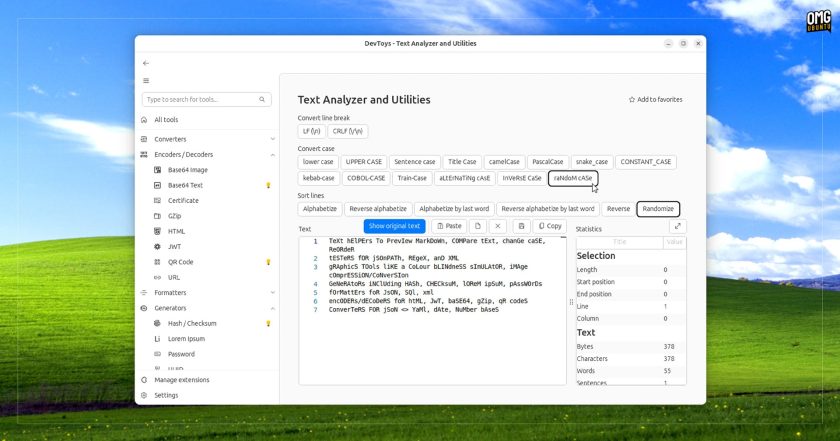Convert text to kebab-case
840x441 pixels.
(318, 178)
